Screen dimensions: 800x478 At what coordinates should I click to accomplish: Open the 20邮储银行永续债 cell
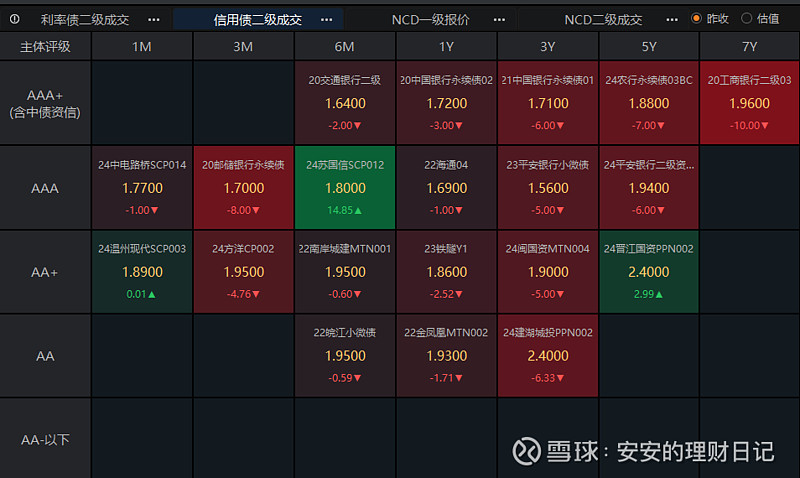243,188
